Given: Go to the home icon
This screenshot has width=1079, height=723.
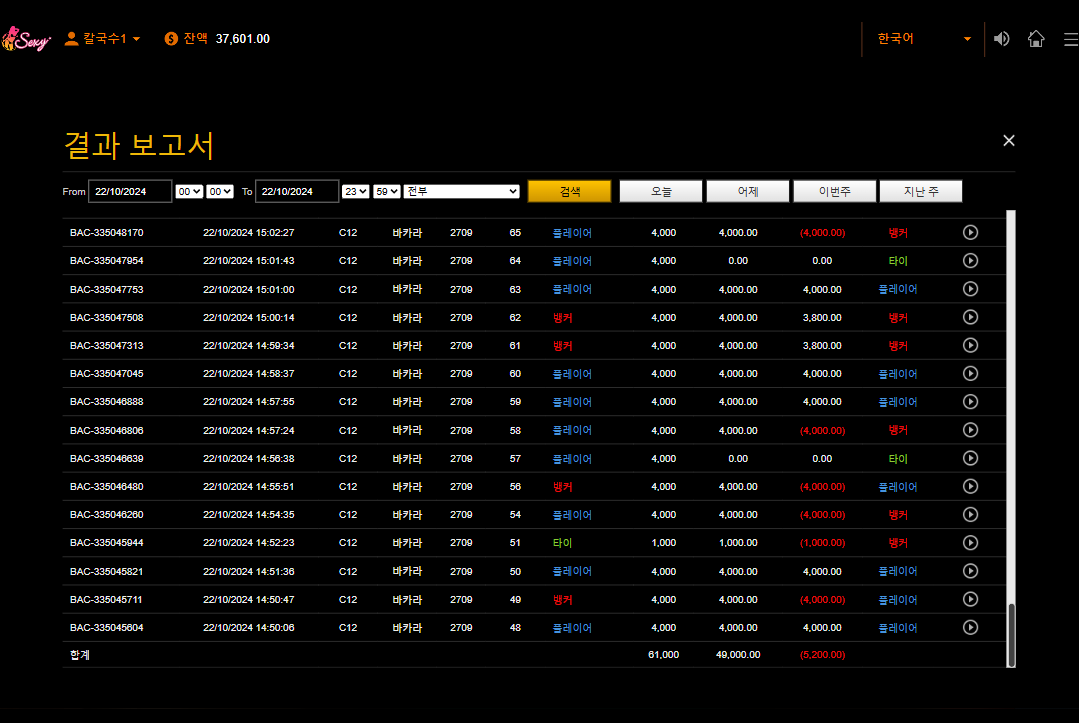Looking at the screenshot, I should (1036, 39).
